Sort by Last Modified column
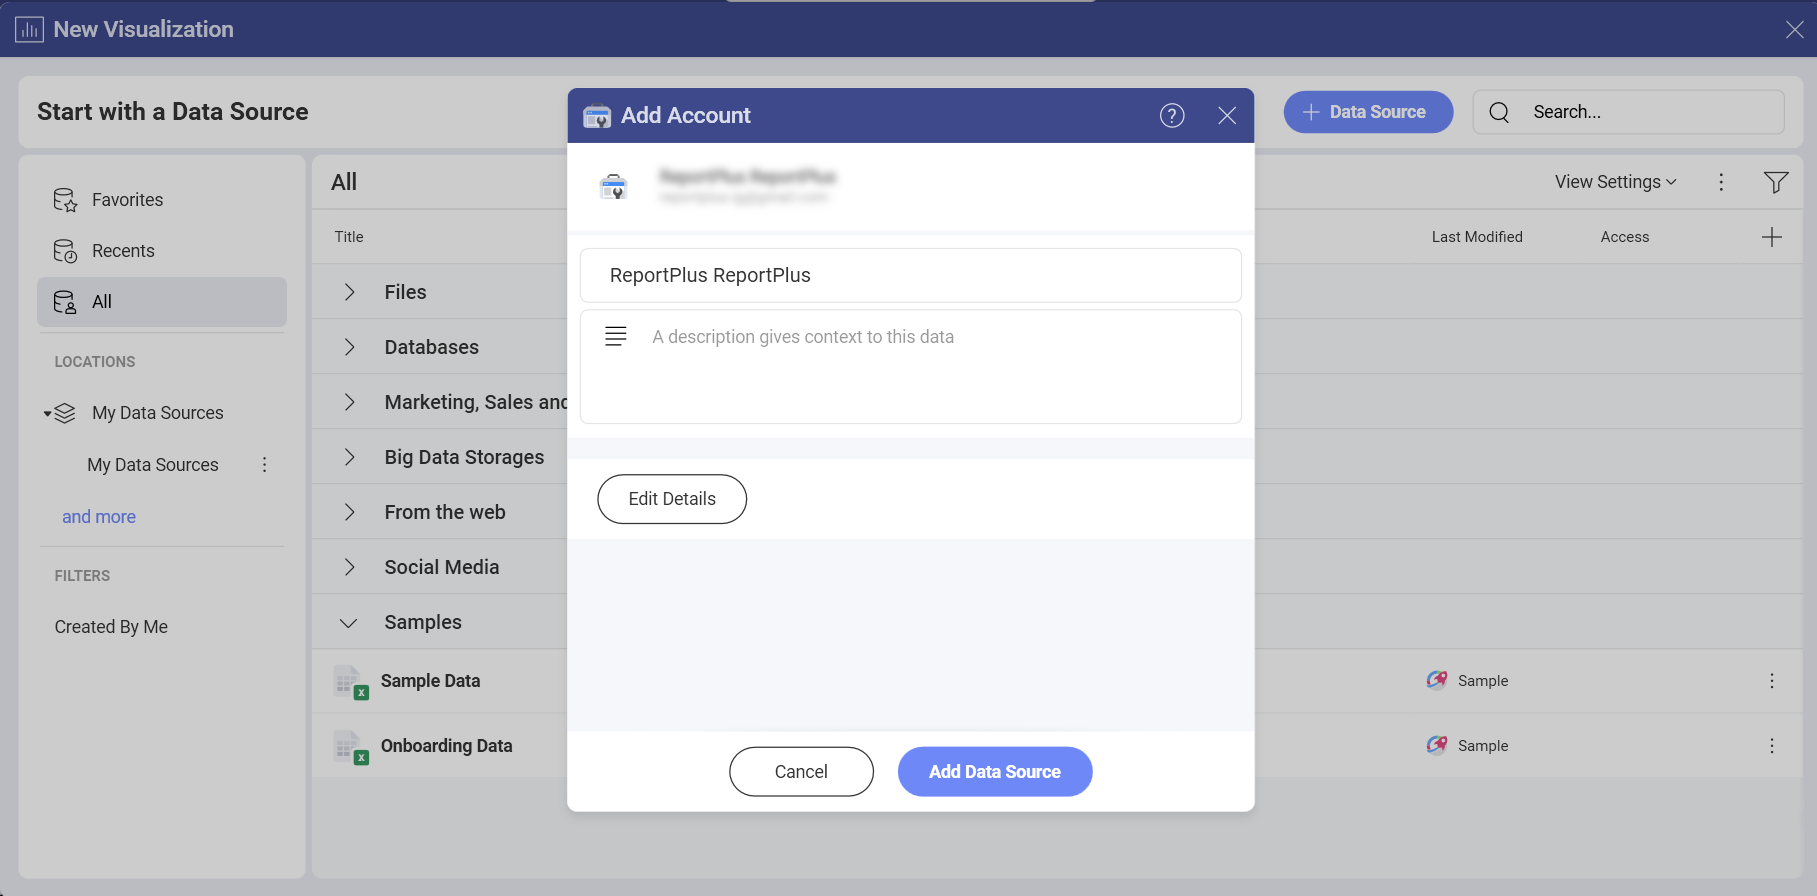This screenshot has height=896, width=1817. (1477, 237)
